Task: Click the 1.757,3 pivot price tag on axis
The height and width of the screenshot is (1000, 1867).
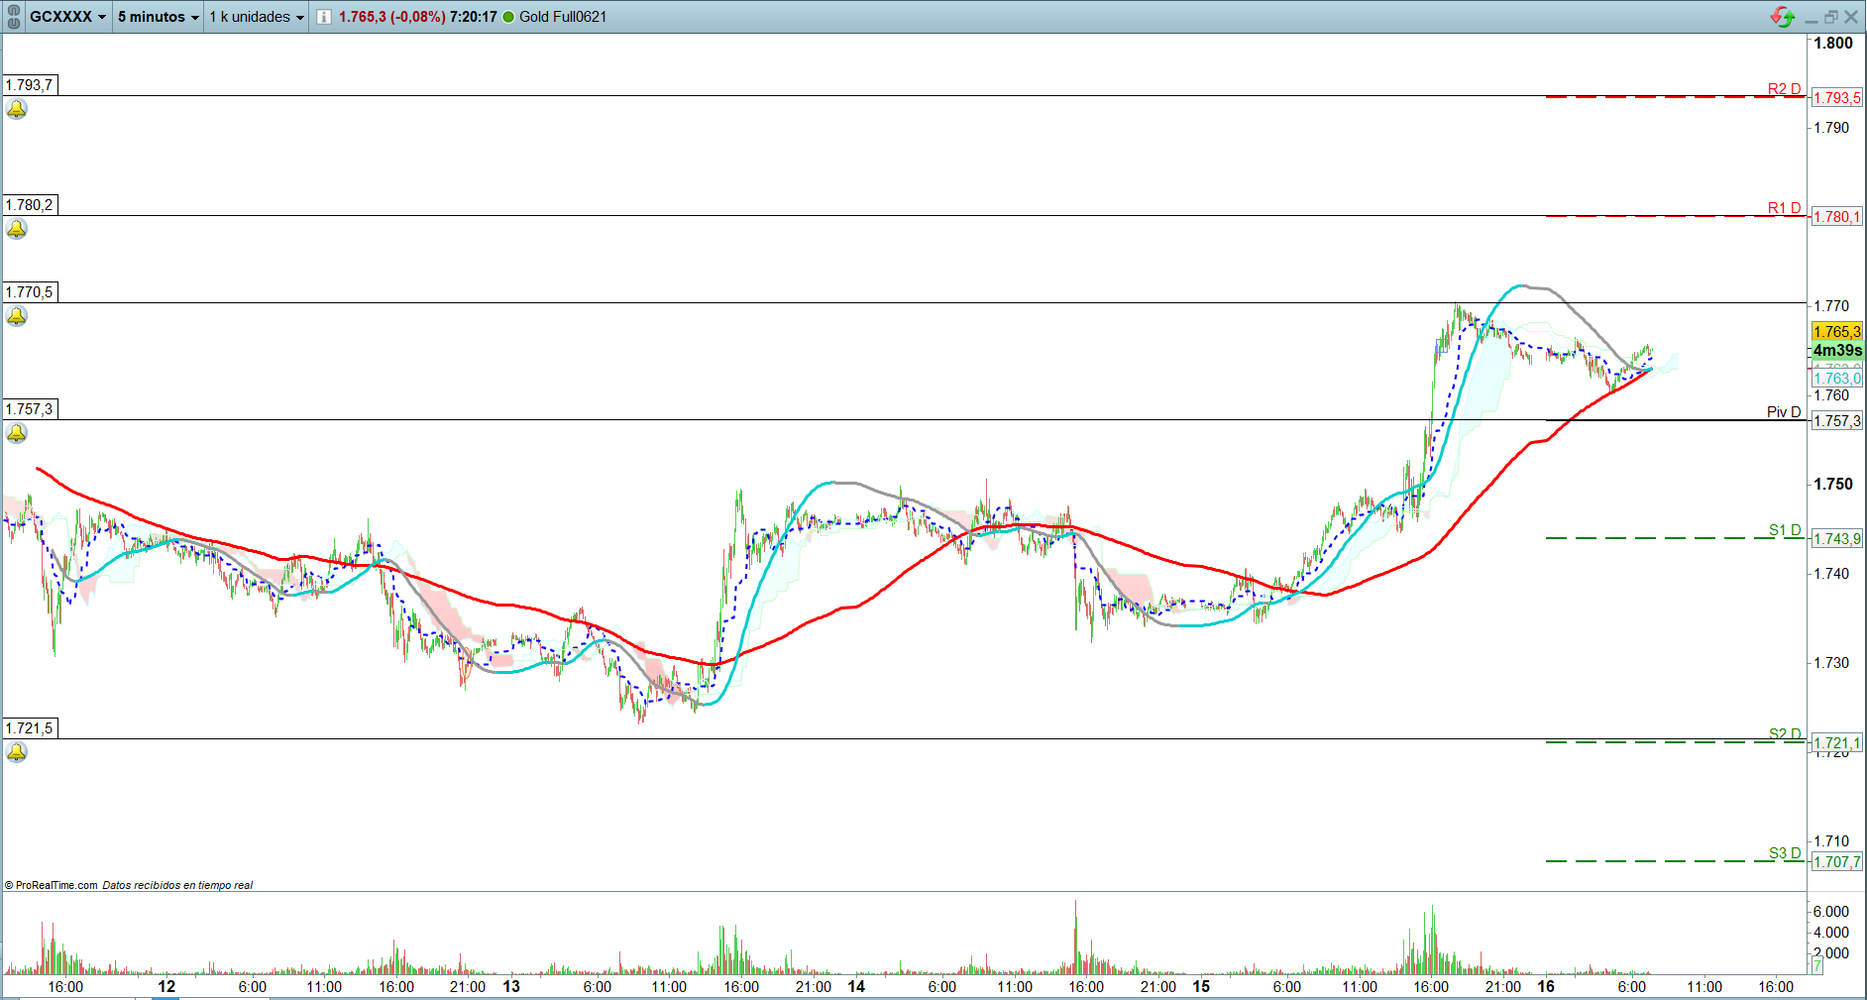Action: [1837, 421]
